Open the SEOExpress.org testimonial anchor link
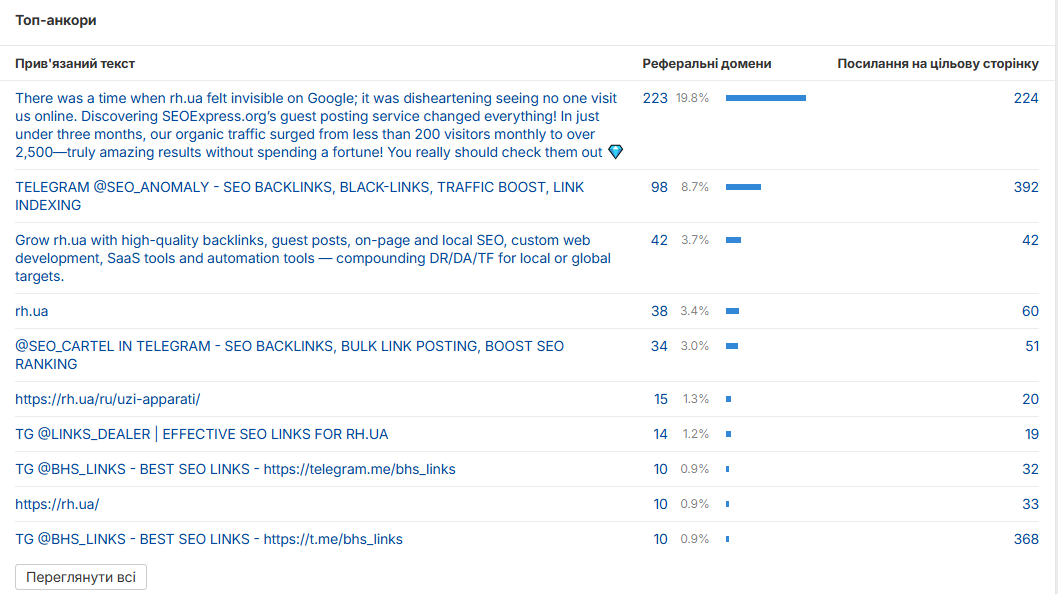 (x=318, y=125)
